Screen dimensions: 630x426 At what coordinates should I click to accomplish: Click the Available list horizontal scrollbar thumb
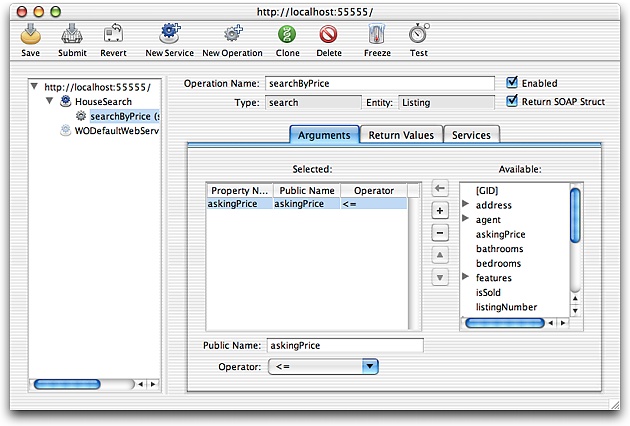tap(505, 323)
